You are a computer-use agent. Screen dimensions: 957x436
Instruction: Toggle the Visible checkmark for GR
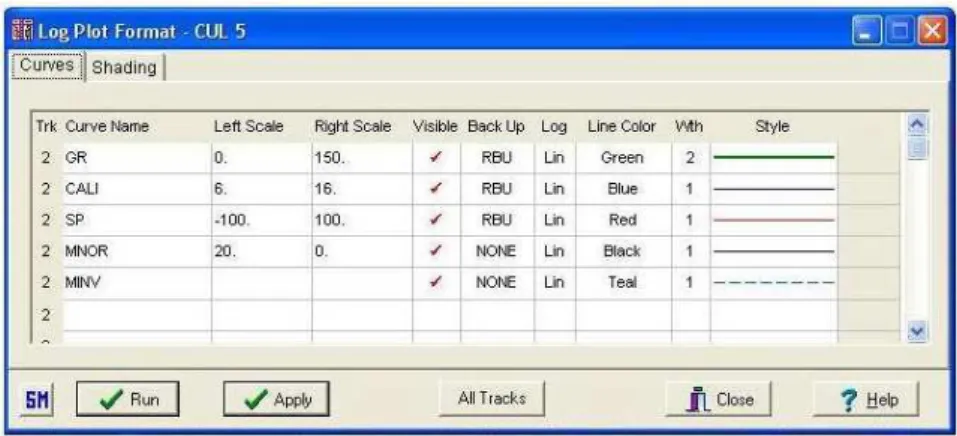click(436, 158)
